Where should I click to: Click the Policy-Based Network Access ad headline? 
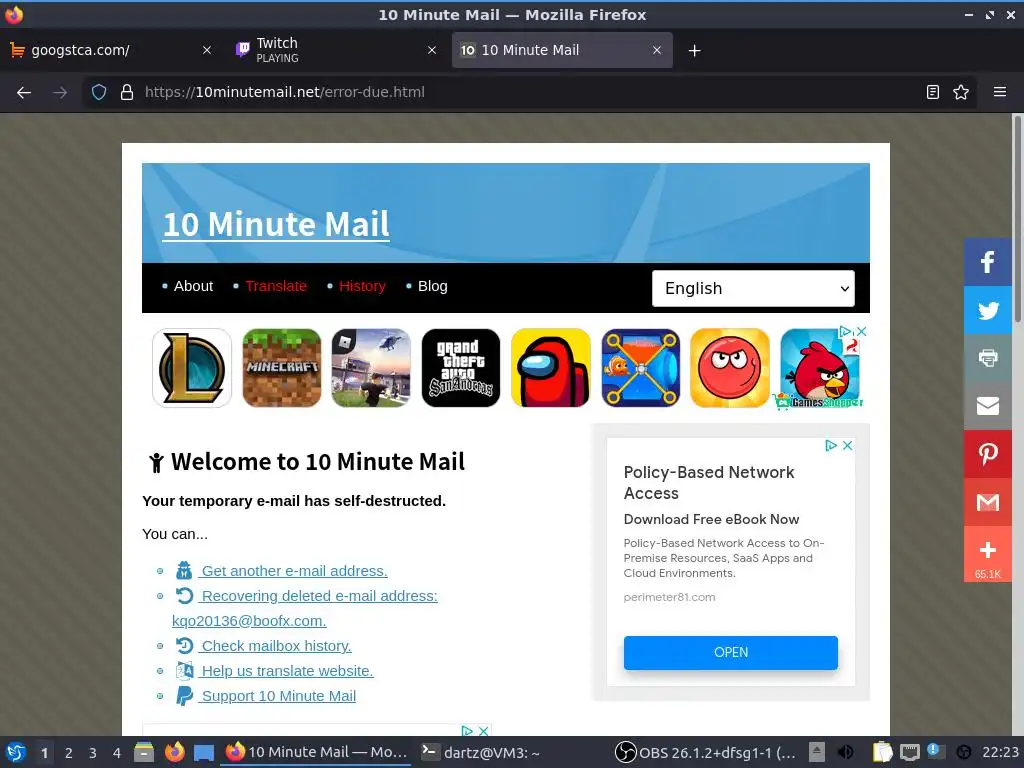click(x=709, y=483)
